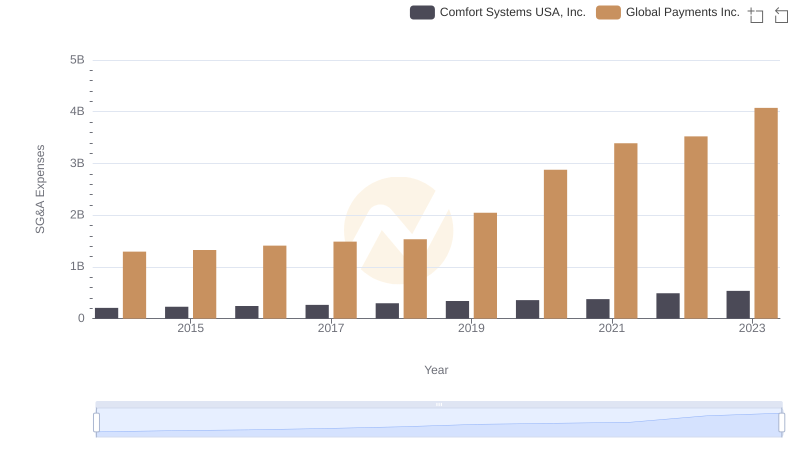Click the 2B y-axis label
This screenshot has height=461, width=800.
click(77, 215)
